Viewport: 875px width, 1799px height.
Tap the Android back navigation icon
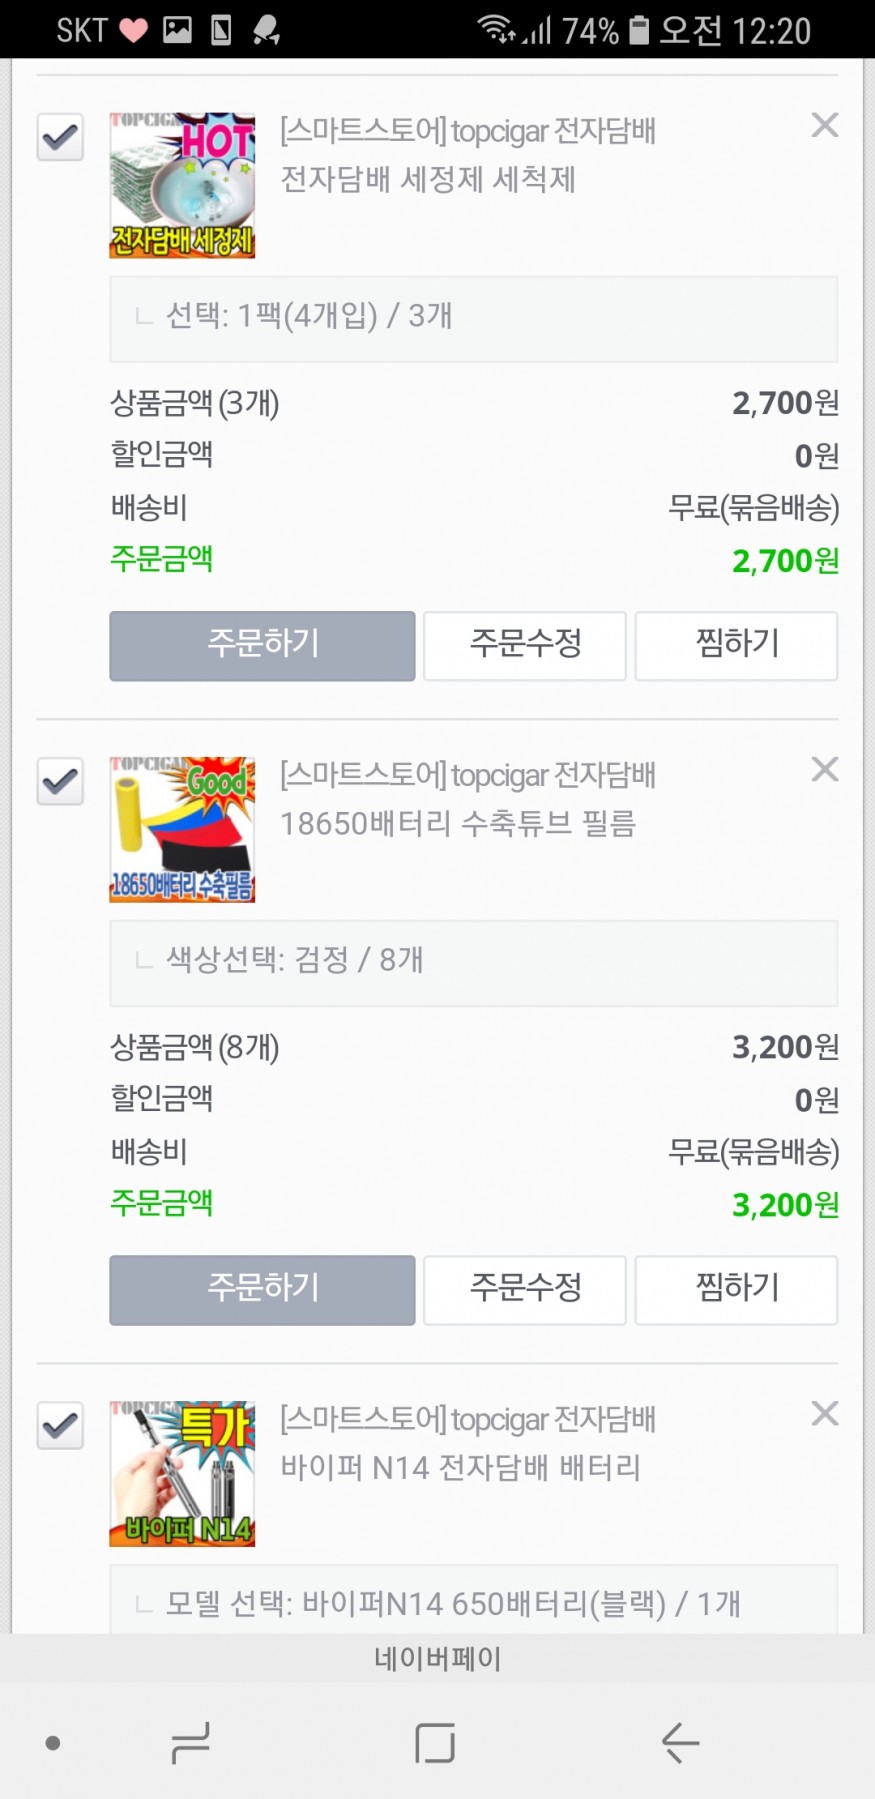tap(680, 1743)
